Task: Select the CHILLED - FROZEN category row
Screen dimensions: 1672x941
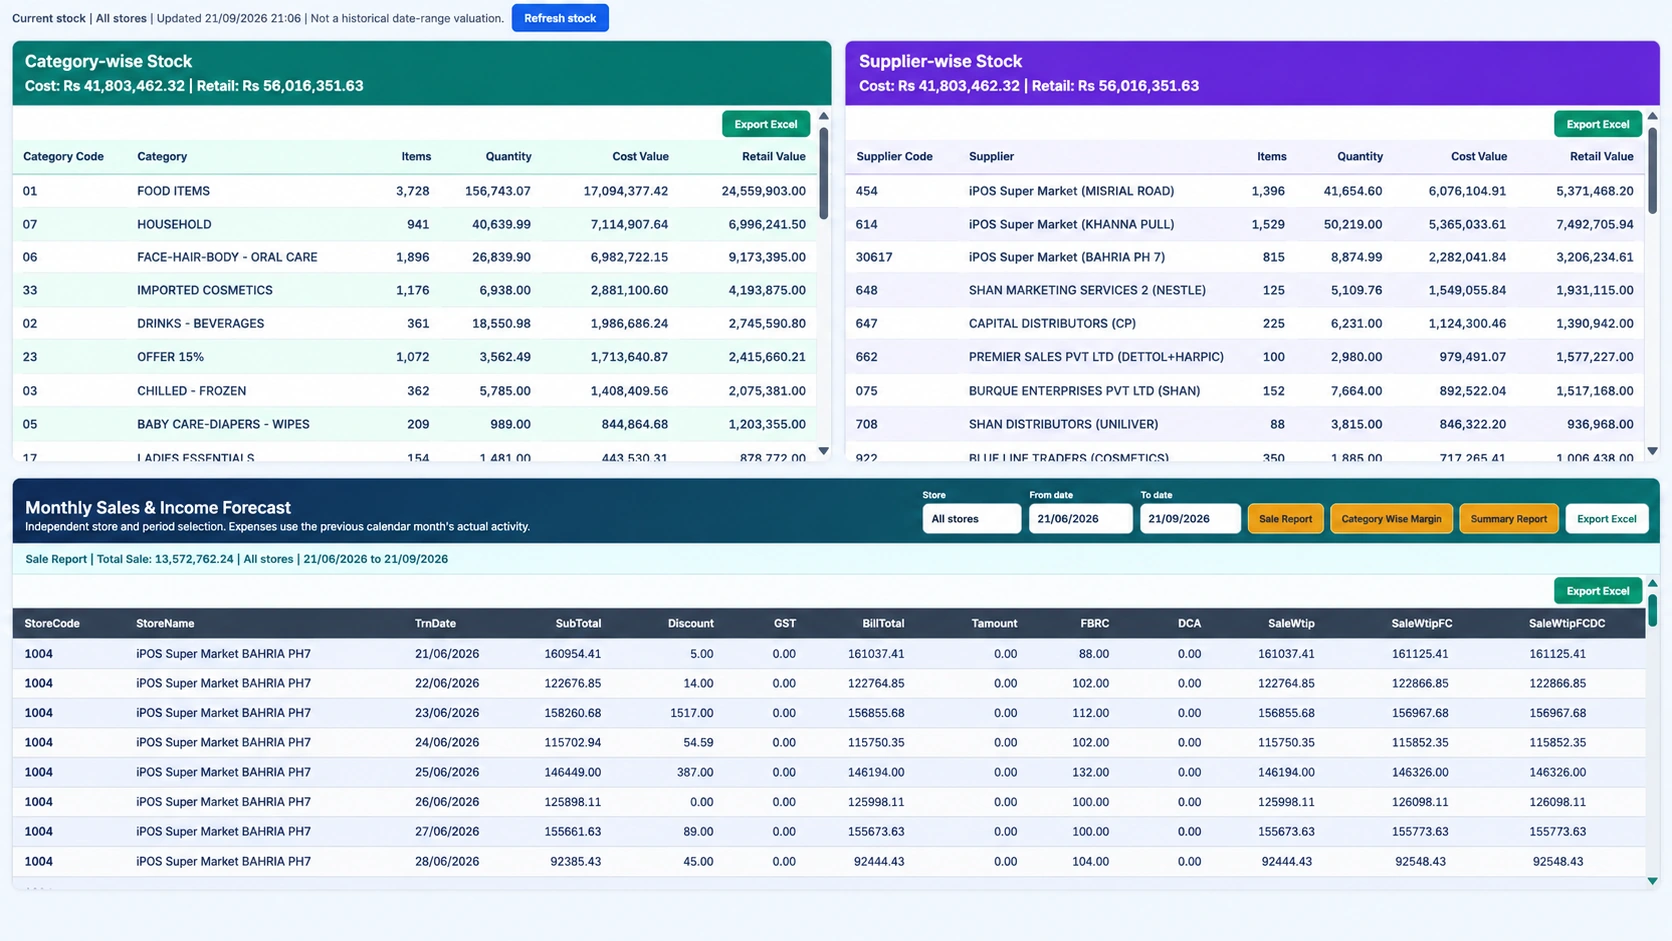Action: (x=415, y=391)
